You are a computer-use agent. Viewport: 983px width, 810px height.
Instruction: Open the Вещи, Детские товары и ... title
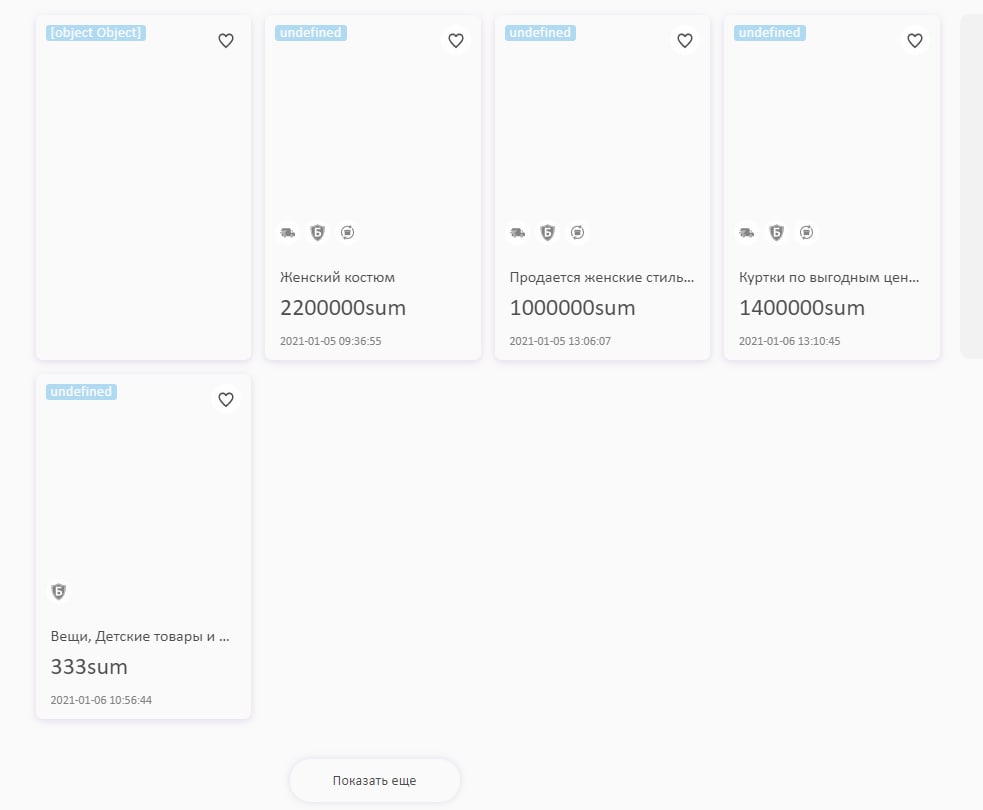click(x=140, y=636)
